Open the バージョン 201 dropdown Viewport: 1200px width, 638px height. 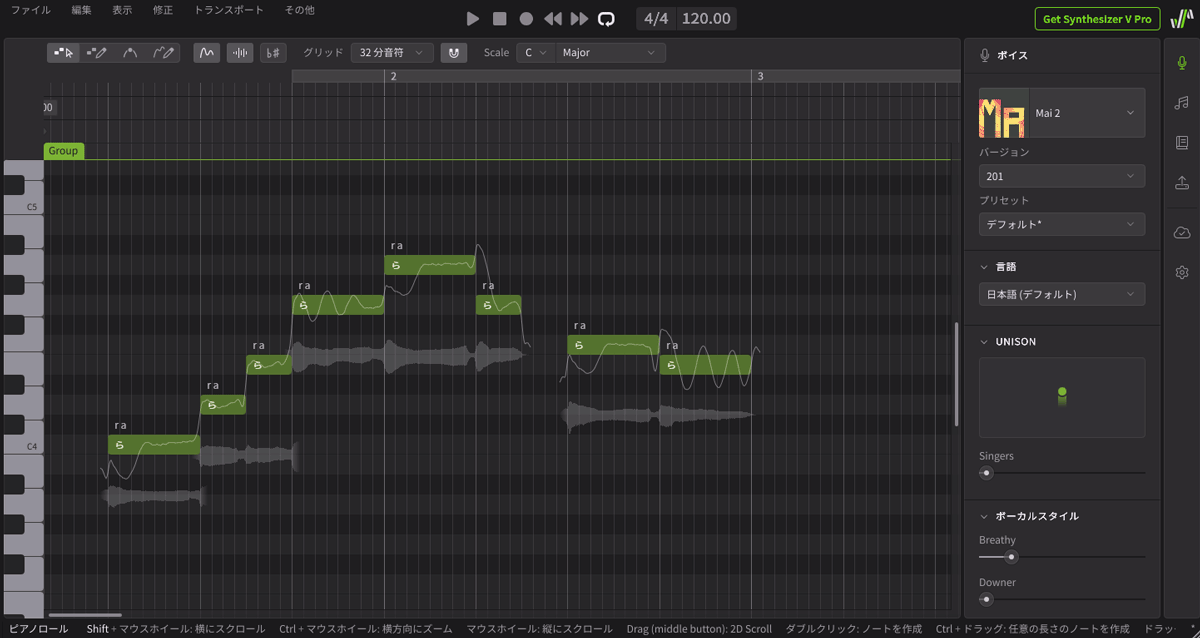click(x=1062, y=176)
